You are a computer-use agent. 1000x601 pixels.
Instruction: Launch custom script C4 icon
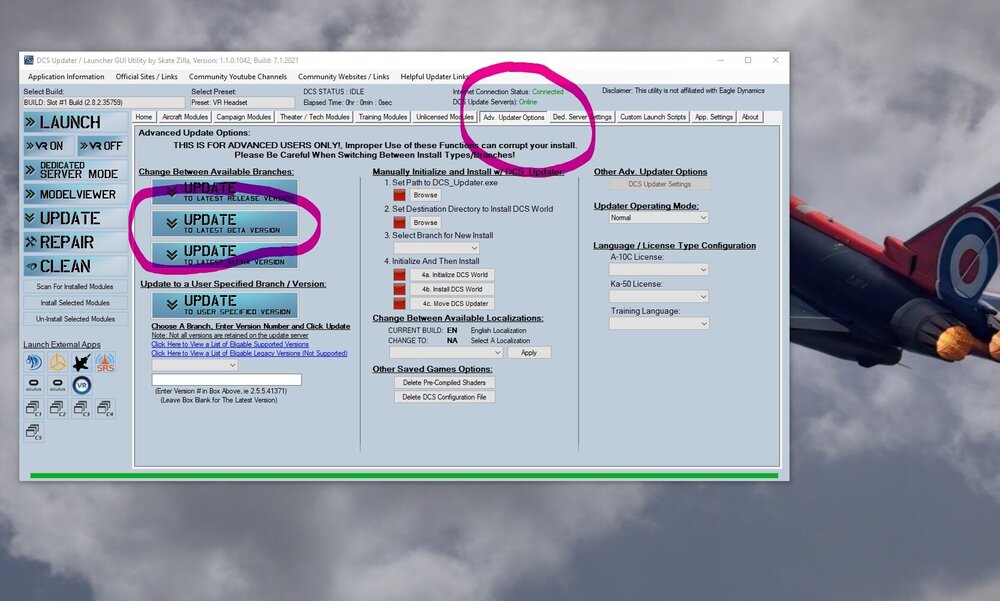105,408
